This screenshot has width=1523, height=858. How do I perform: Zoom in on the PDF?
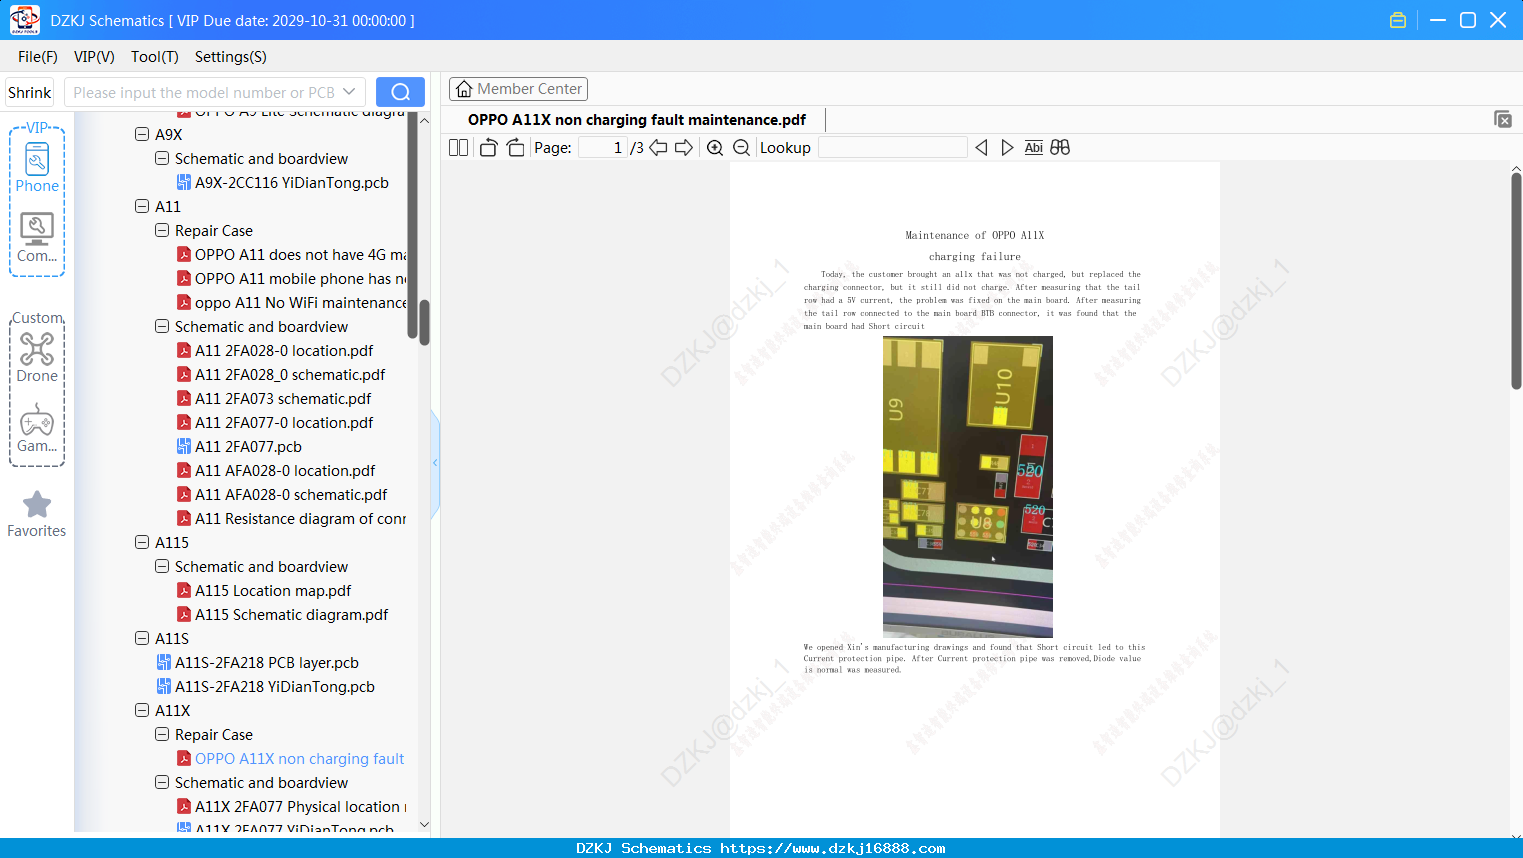click(715, 148)
